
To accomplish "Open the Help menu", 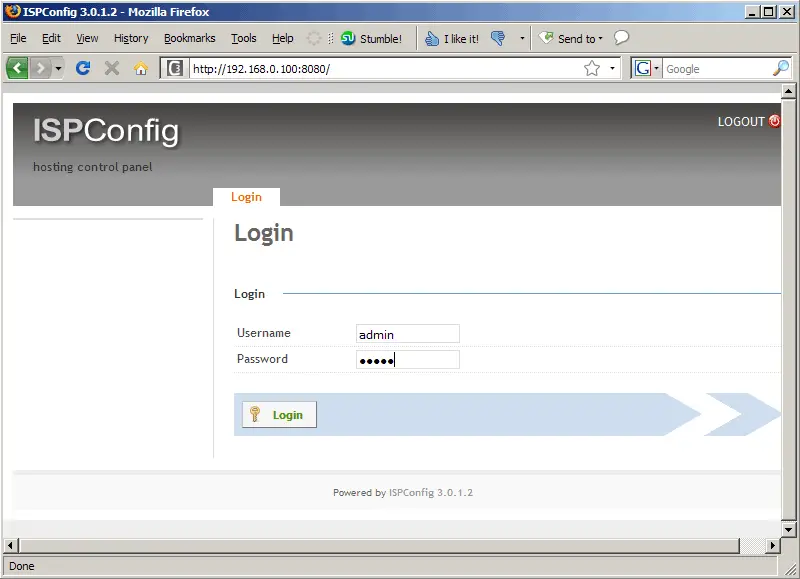I will 283,38.
